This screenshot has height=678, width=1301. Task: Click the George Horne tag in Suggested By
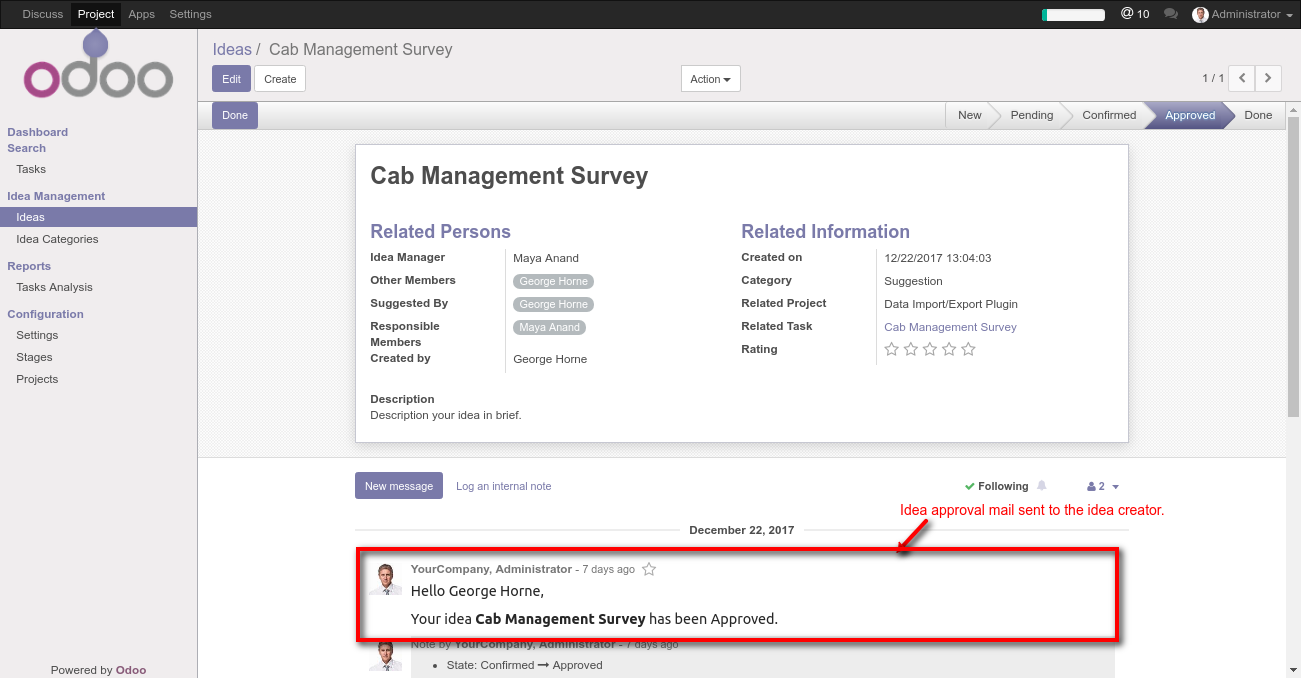[x=553, y=304]
